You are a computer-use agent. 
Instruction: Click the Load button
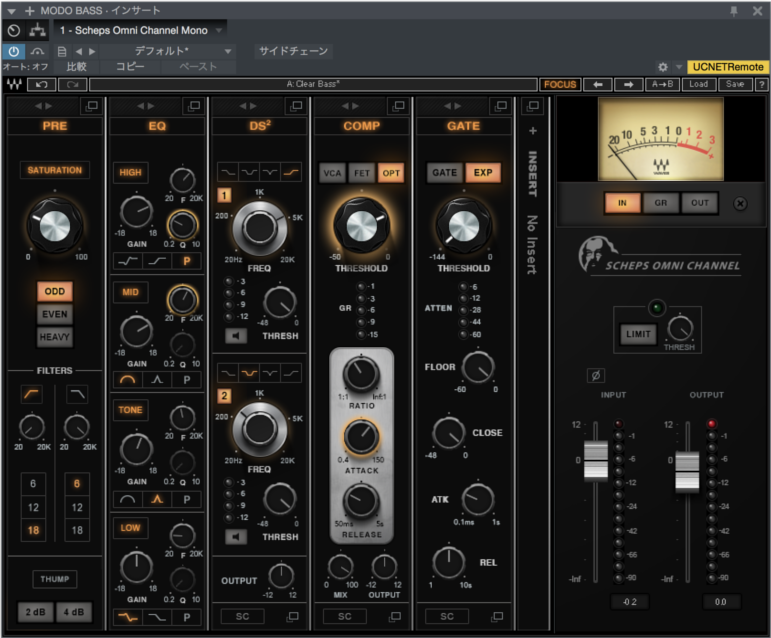coord(698,85)
